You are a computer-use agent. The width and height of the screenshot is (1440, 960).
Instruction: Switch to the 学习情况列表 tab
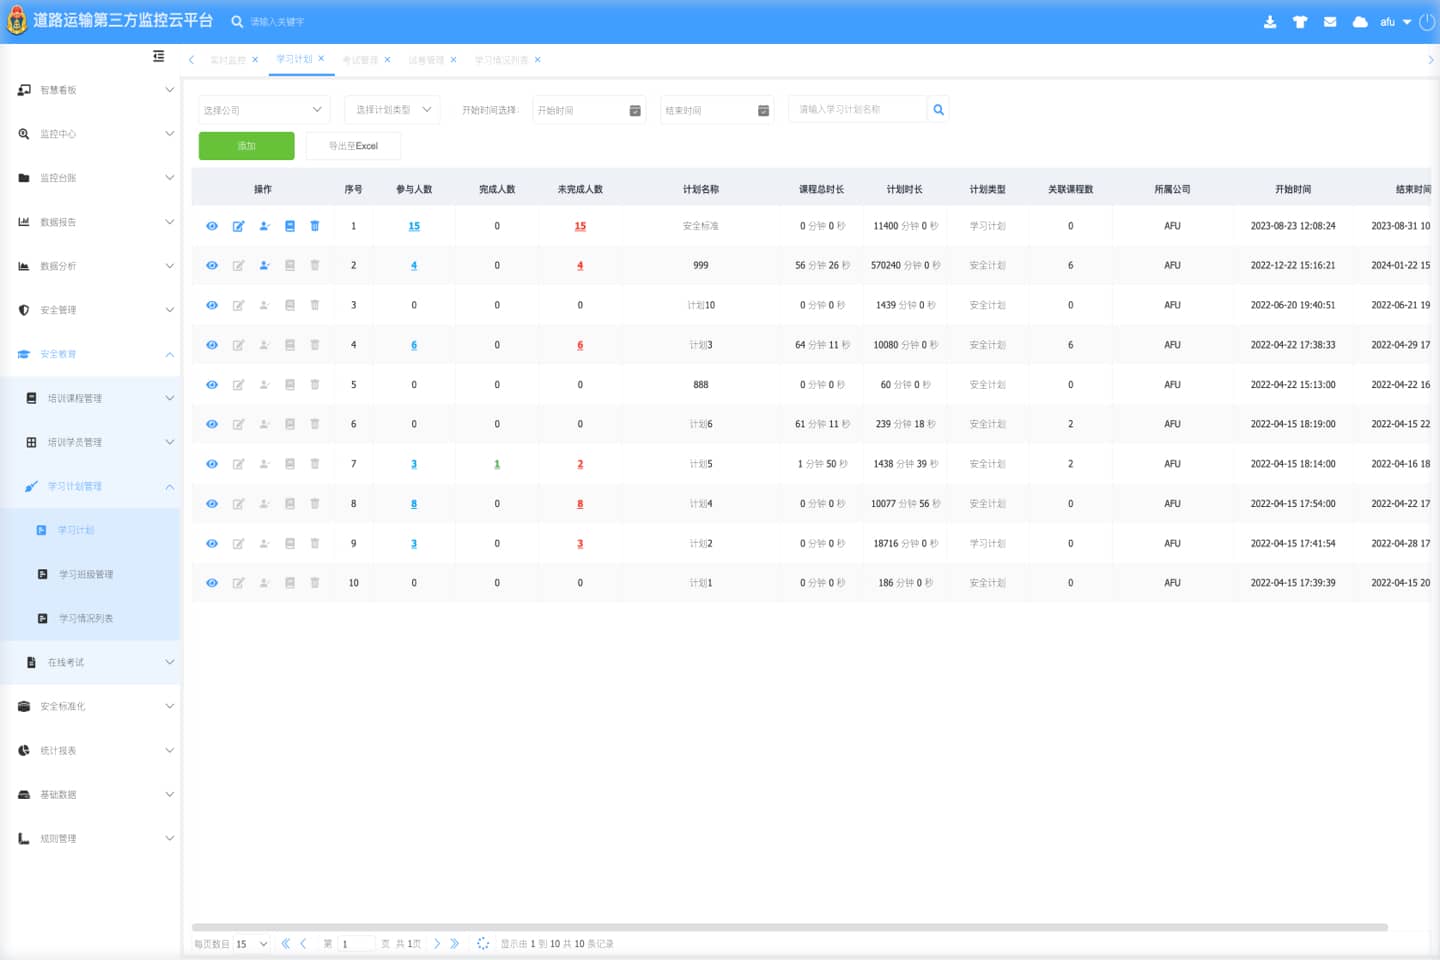coord(501,60)
